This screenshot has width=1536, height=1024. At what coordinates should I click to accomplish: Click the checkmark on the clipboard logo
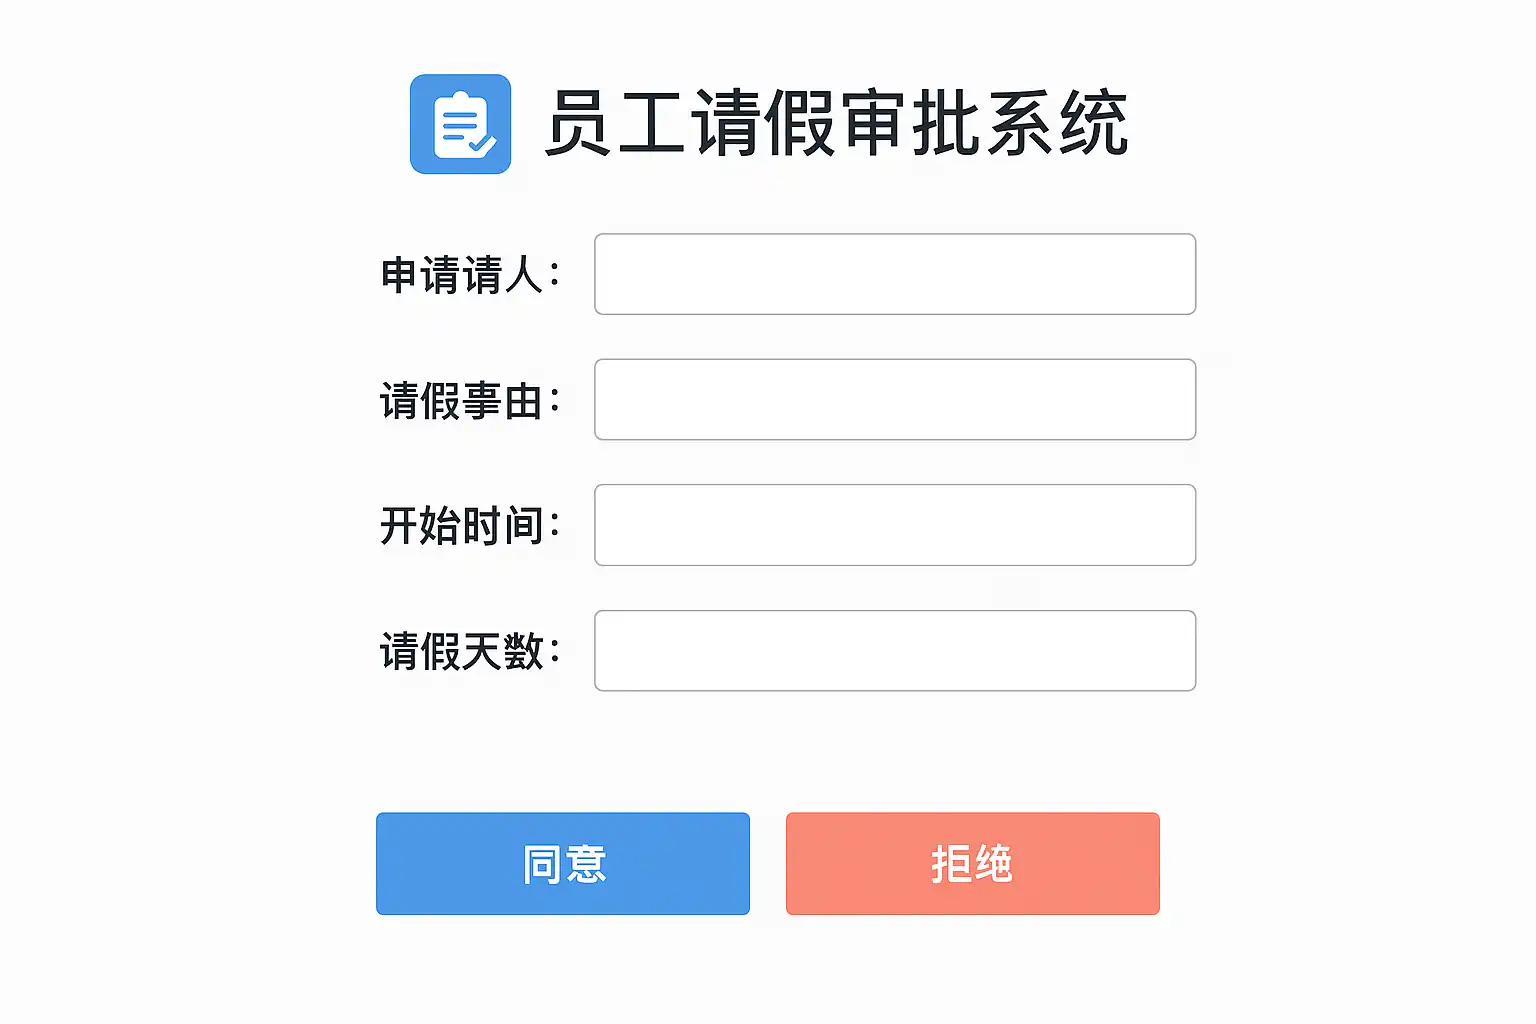coord(481,144)
